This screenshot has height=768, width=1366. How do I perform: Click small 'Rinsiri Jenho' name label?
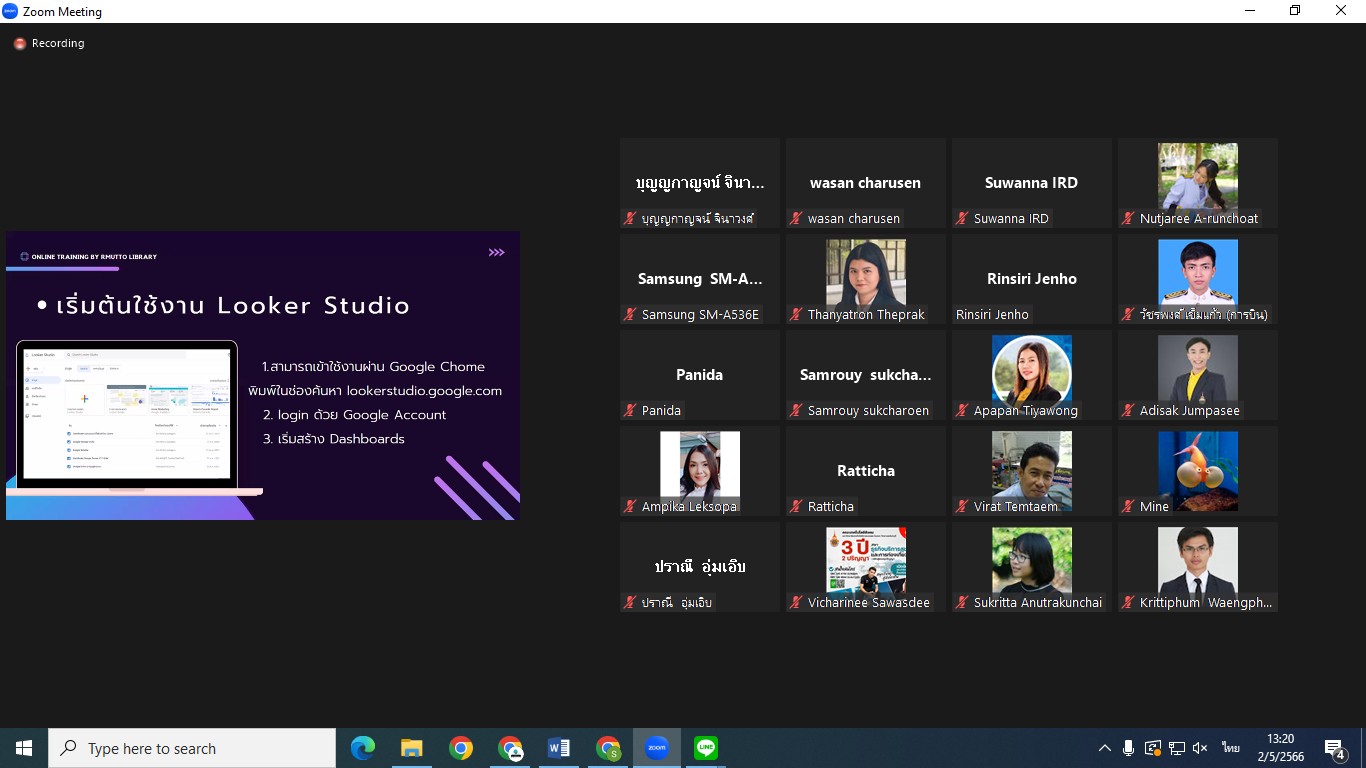click(x=992, y=314)
